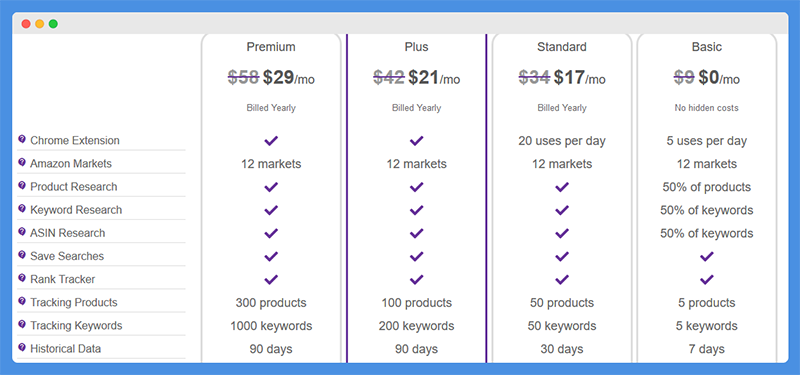The image size is (800, 375).
Task: Click the Rank Tracker question mark icon
Action: click(x=22, y=278)
